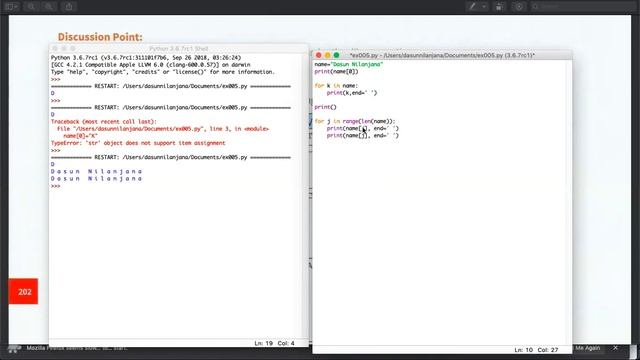
Task: Select the markup pen highlight tool
Action: pyautogui.click(x=472, y=7)
